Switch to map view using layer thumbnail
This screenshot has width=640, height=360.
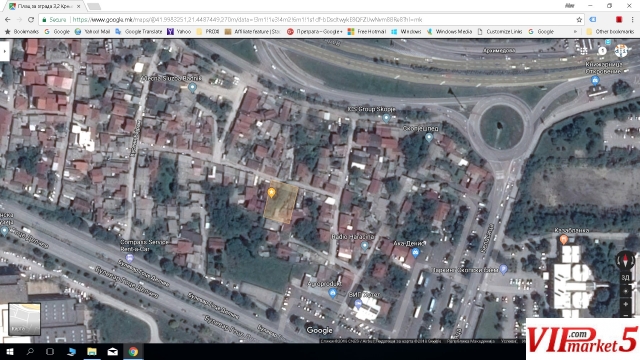(x=24, y=319)
